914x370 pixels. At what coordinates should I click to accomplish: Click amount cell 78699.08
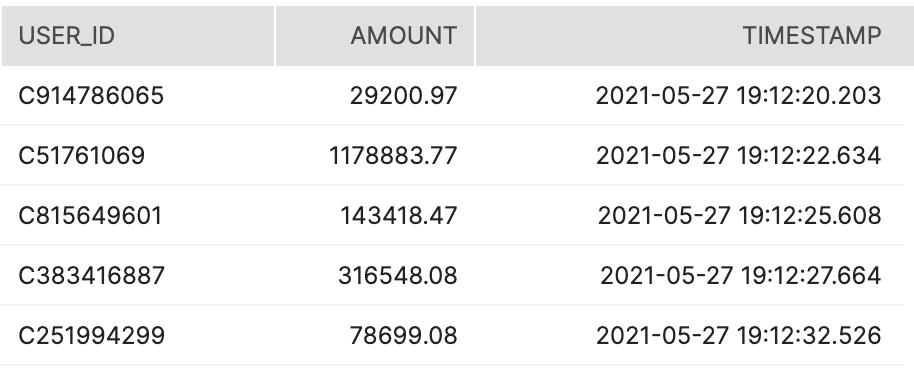coord(403,336)
